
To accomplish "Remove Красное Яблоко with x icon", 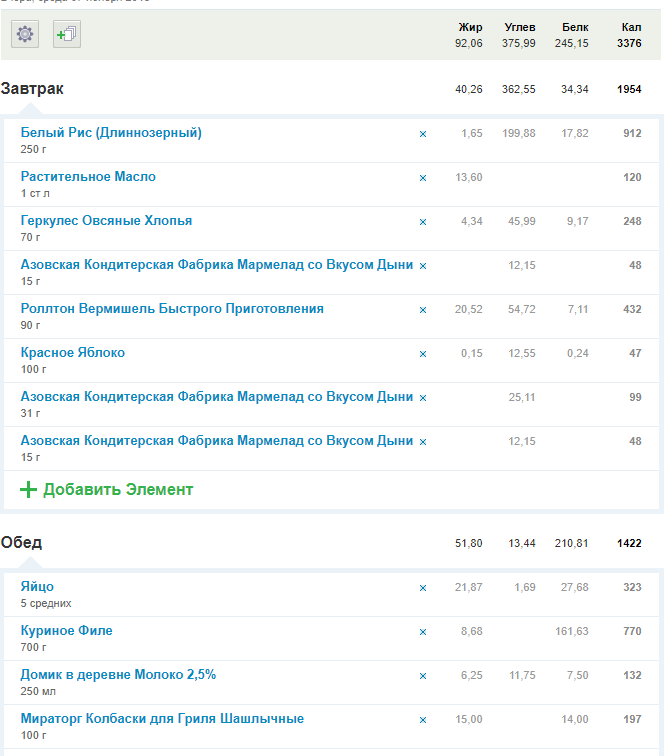I will (x=422, y=354).
